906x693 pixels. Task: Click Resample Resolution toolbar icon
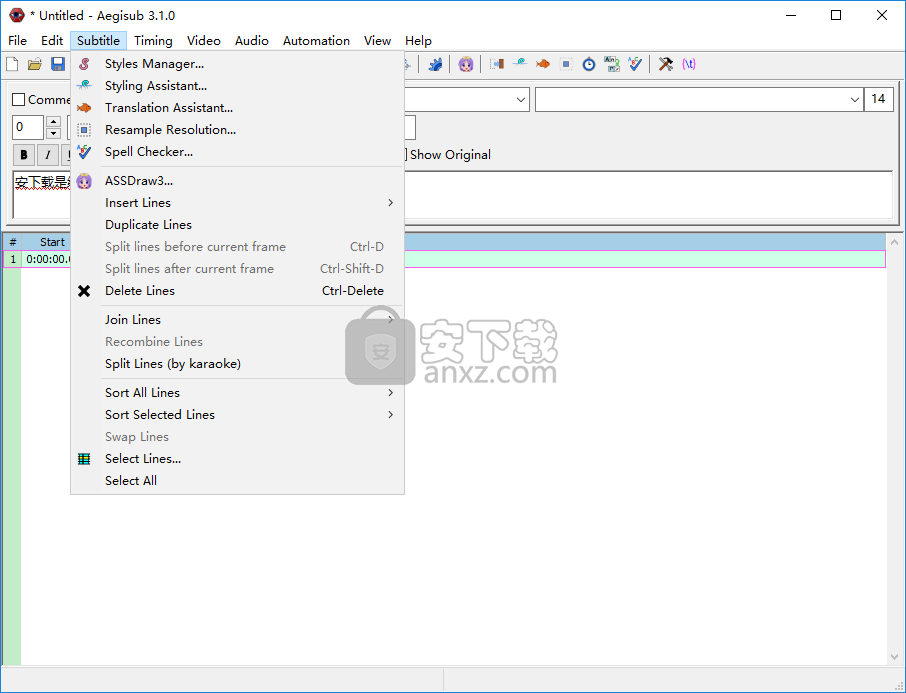[566, 64]
